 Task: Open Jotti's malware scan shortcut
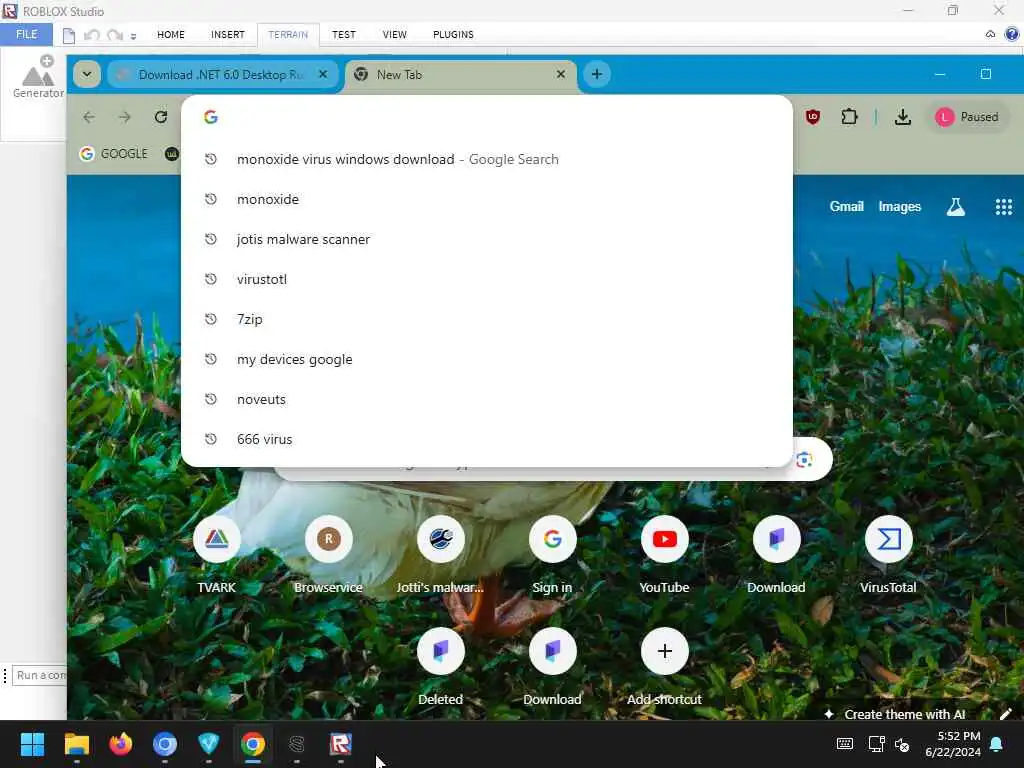point(440,555)
